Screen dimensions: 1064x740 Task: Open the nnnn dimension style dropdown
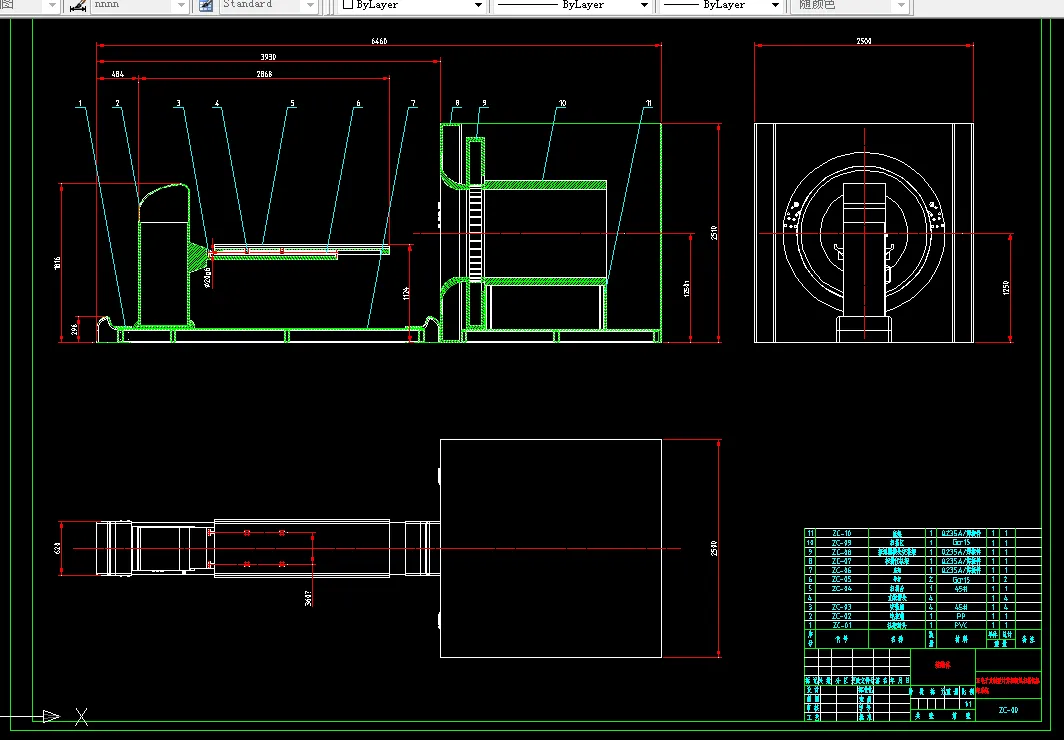[x=180, y=6]
